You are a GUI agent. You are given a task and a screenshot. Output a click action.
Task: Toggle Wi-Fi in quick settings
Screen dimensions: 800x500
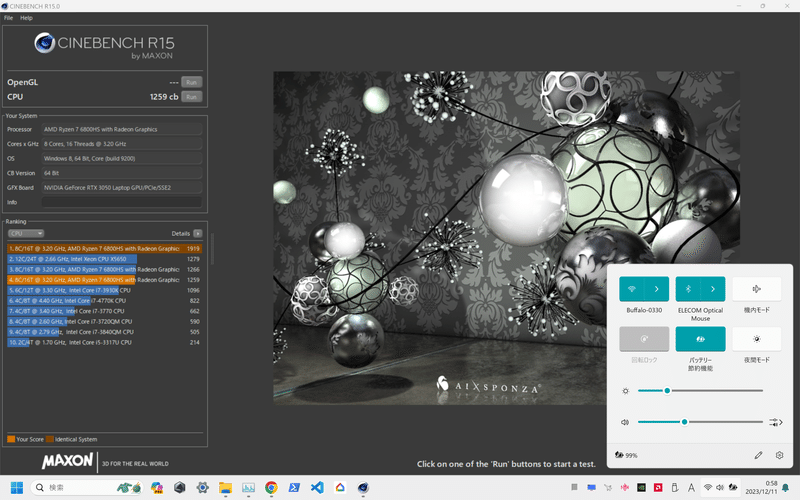(632, 289)
